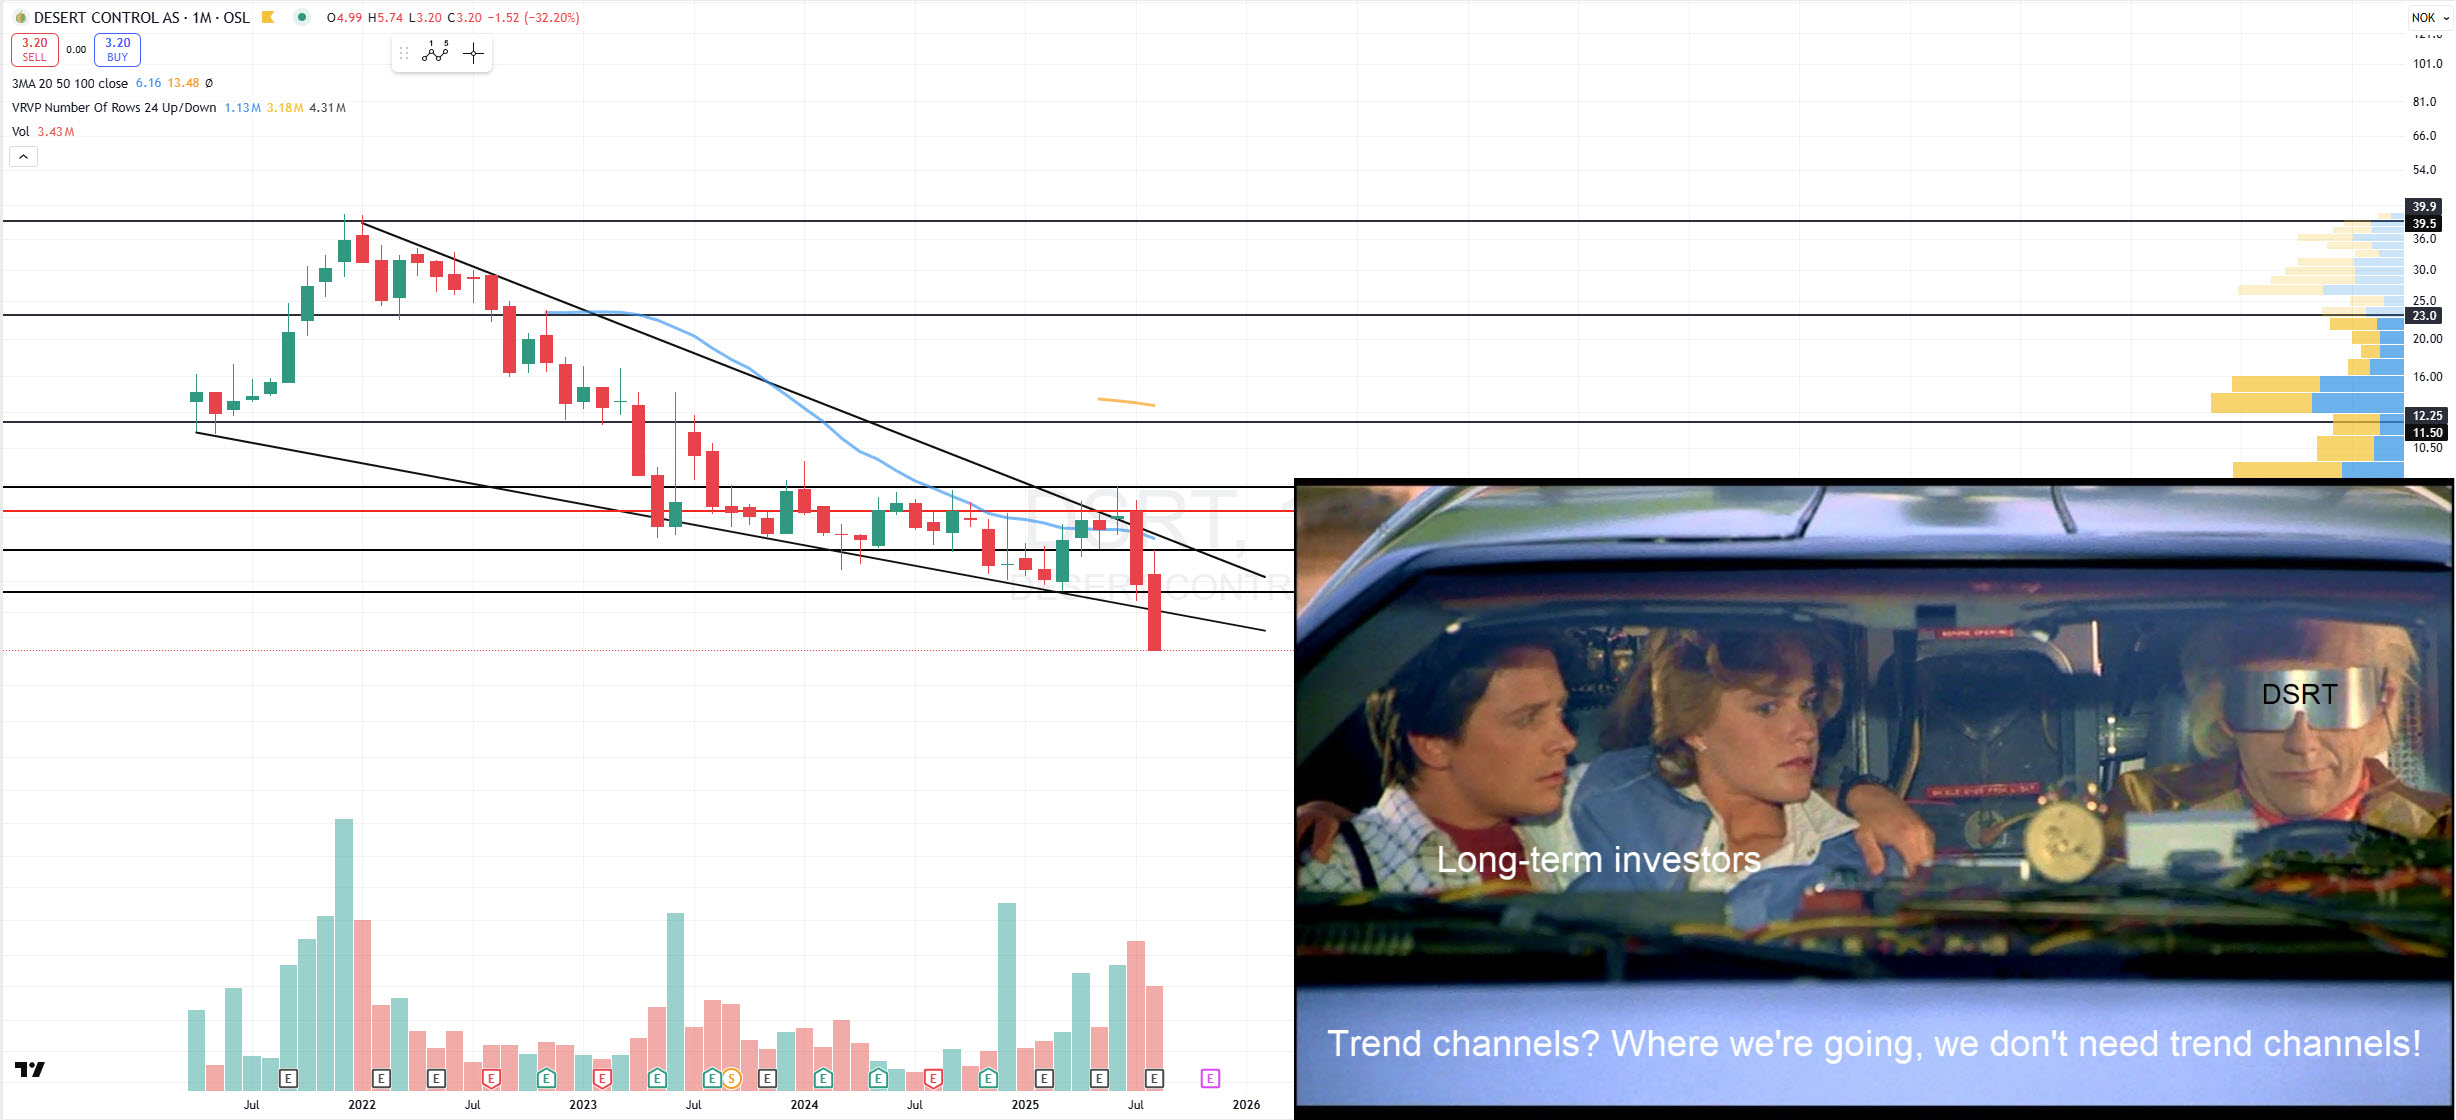Click the Desert Control symbol logo icon

click(20, 17)
